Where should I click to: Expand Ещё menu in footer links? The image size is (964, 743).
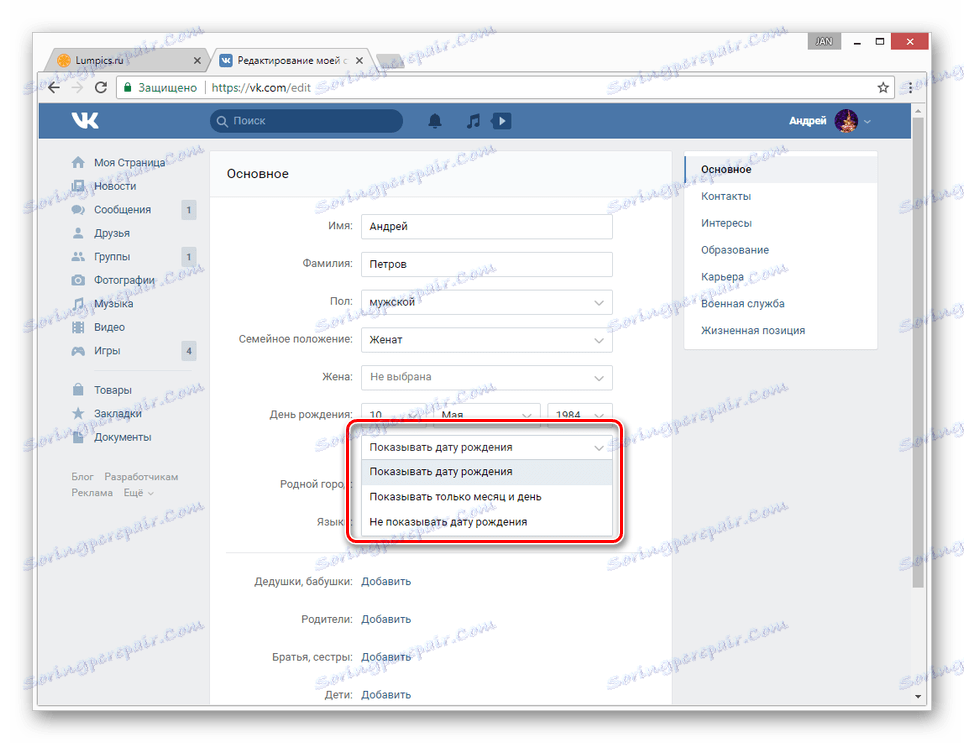click(138, 493)
